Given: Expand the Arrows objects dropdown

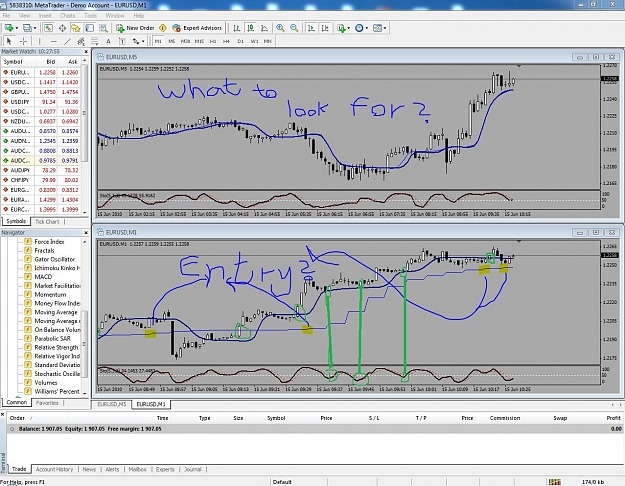Looking at the screenshot, I should [x=143, y=41].
